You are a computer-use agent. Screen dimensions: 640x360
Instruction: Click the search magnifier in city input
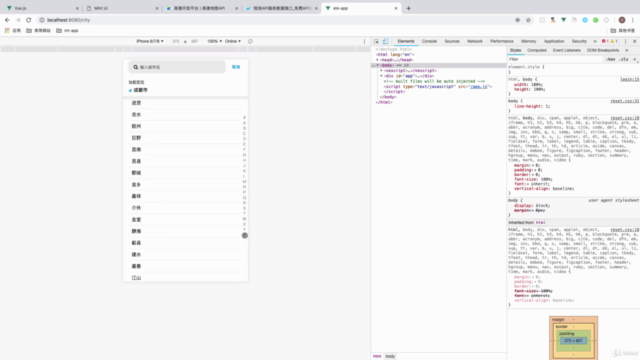click(x=136, y=67)
